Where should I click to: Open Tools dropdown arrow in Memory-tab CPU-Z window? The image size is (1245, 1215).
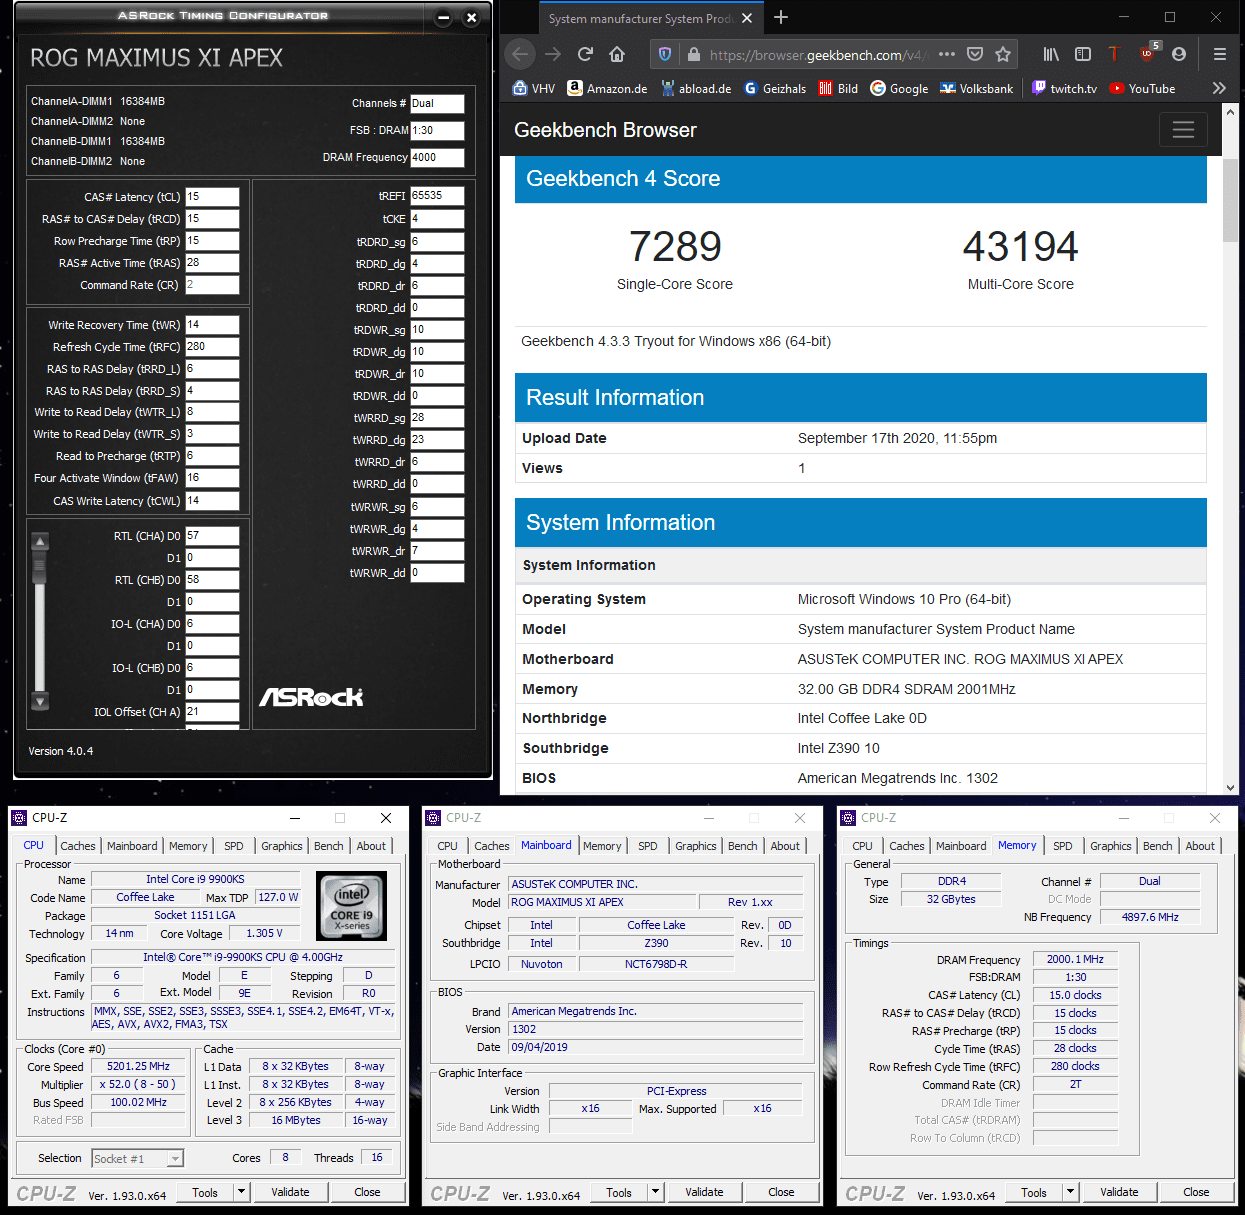click(x=1070, y=1192)
